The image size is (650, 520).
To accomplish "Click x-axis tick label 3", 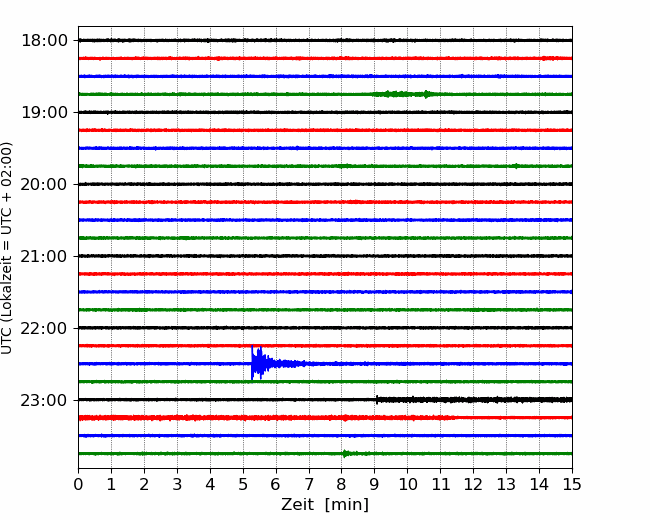I will click(x=177, y=484).
